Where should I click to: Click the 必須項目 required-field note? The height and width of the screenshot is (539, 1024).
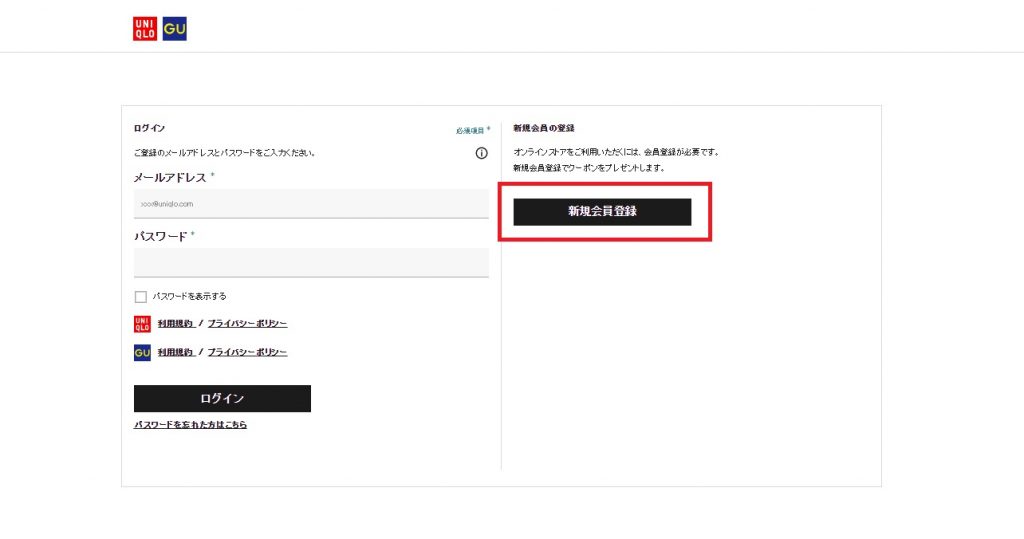tap(472, 131)
